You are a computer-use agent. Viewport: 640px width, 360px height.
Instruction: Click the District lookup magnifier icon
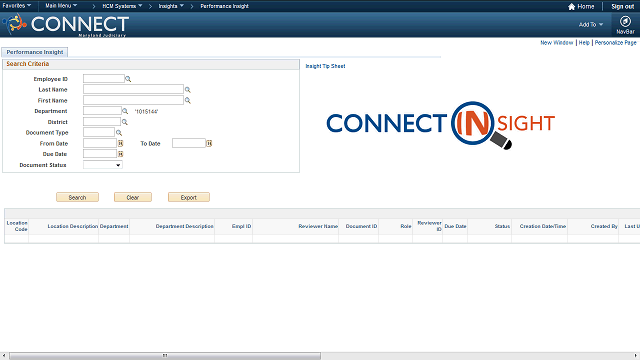(125, 122)
